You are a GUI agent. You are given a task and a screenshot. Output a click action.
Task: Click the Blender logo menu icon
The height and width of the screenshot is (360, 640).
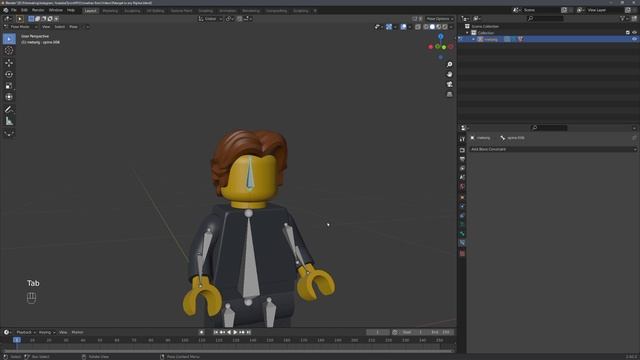(x=6, y=10)
